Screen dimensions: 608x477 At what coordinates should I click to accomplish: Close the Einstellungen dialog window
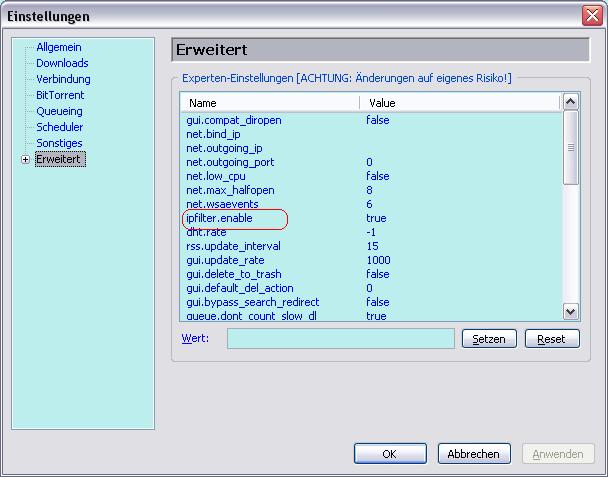pos(591,16)
